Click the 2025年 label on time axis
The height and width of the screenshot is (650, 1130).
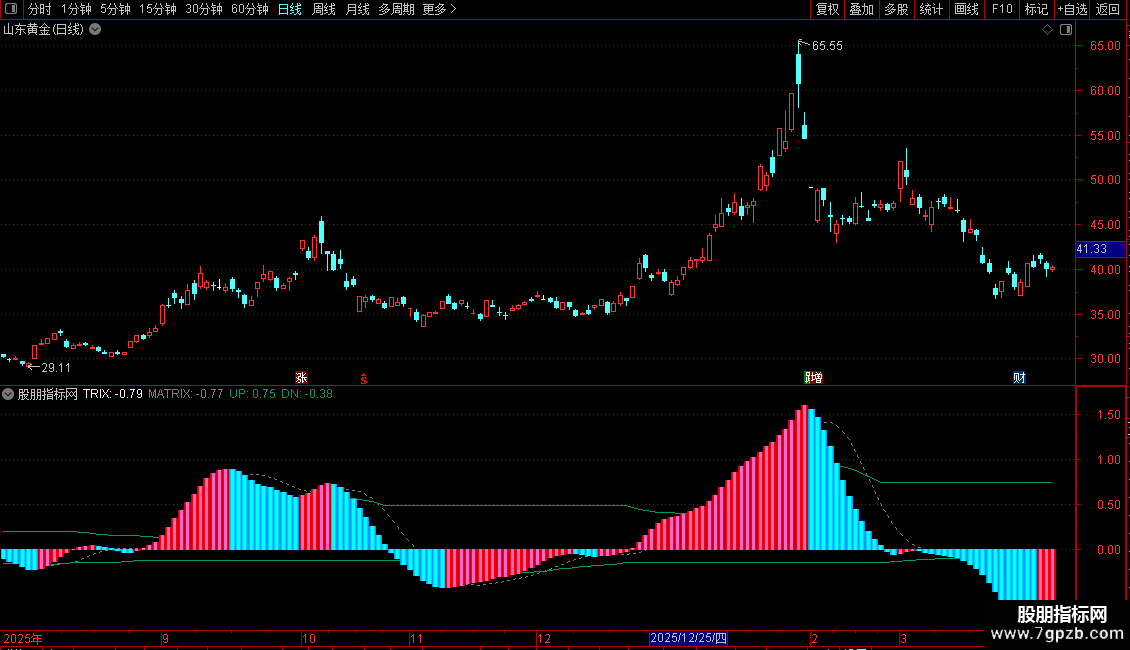pos(23,638)
